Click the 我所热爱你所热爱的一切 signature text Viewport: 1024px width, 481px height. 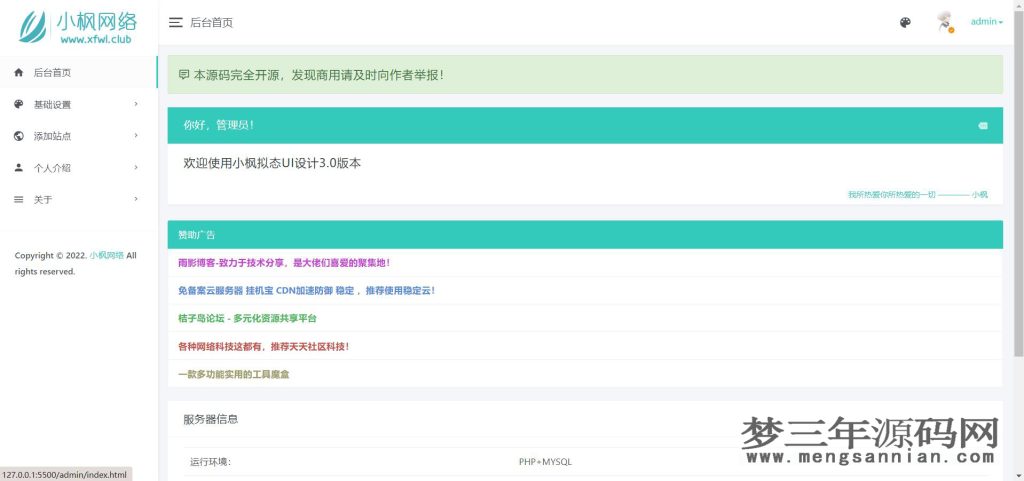pyautogui.click(x=918, y=194)
